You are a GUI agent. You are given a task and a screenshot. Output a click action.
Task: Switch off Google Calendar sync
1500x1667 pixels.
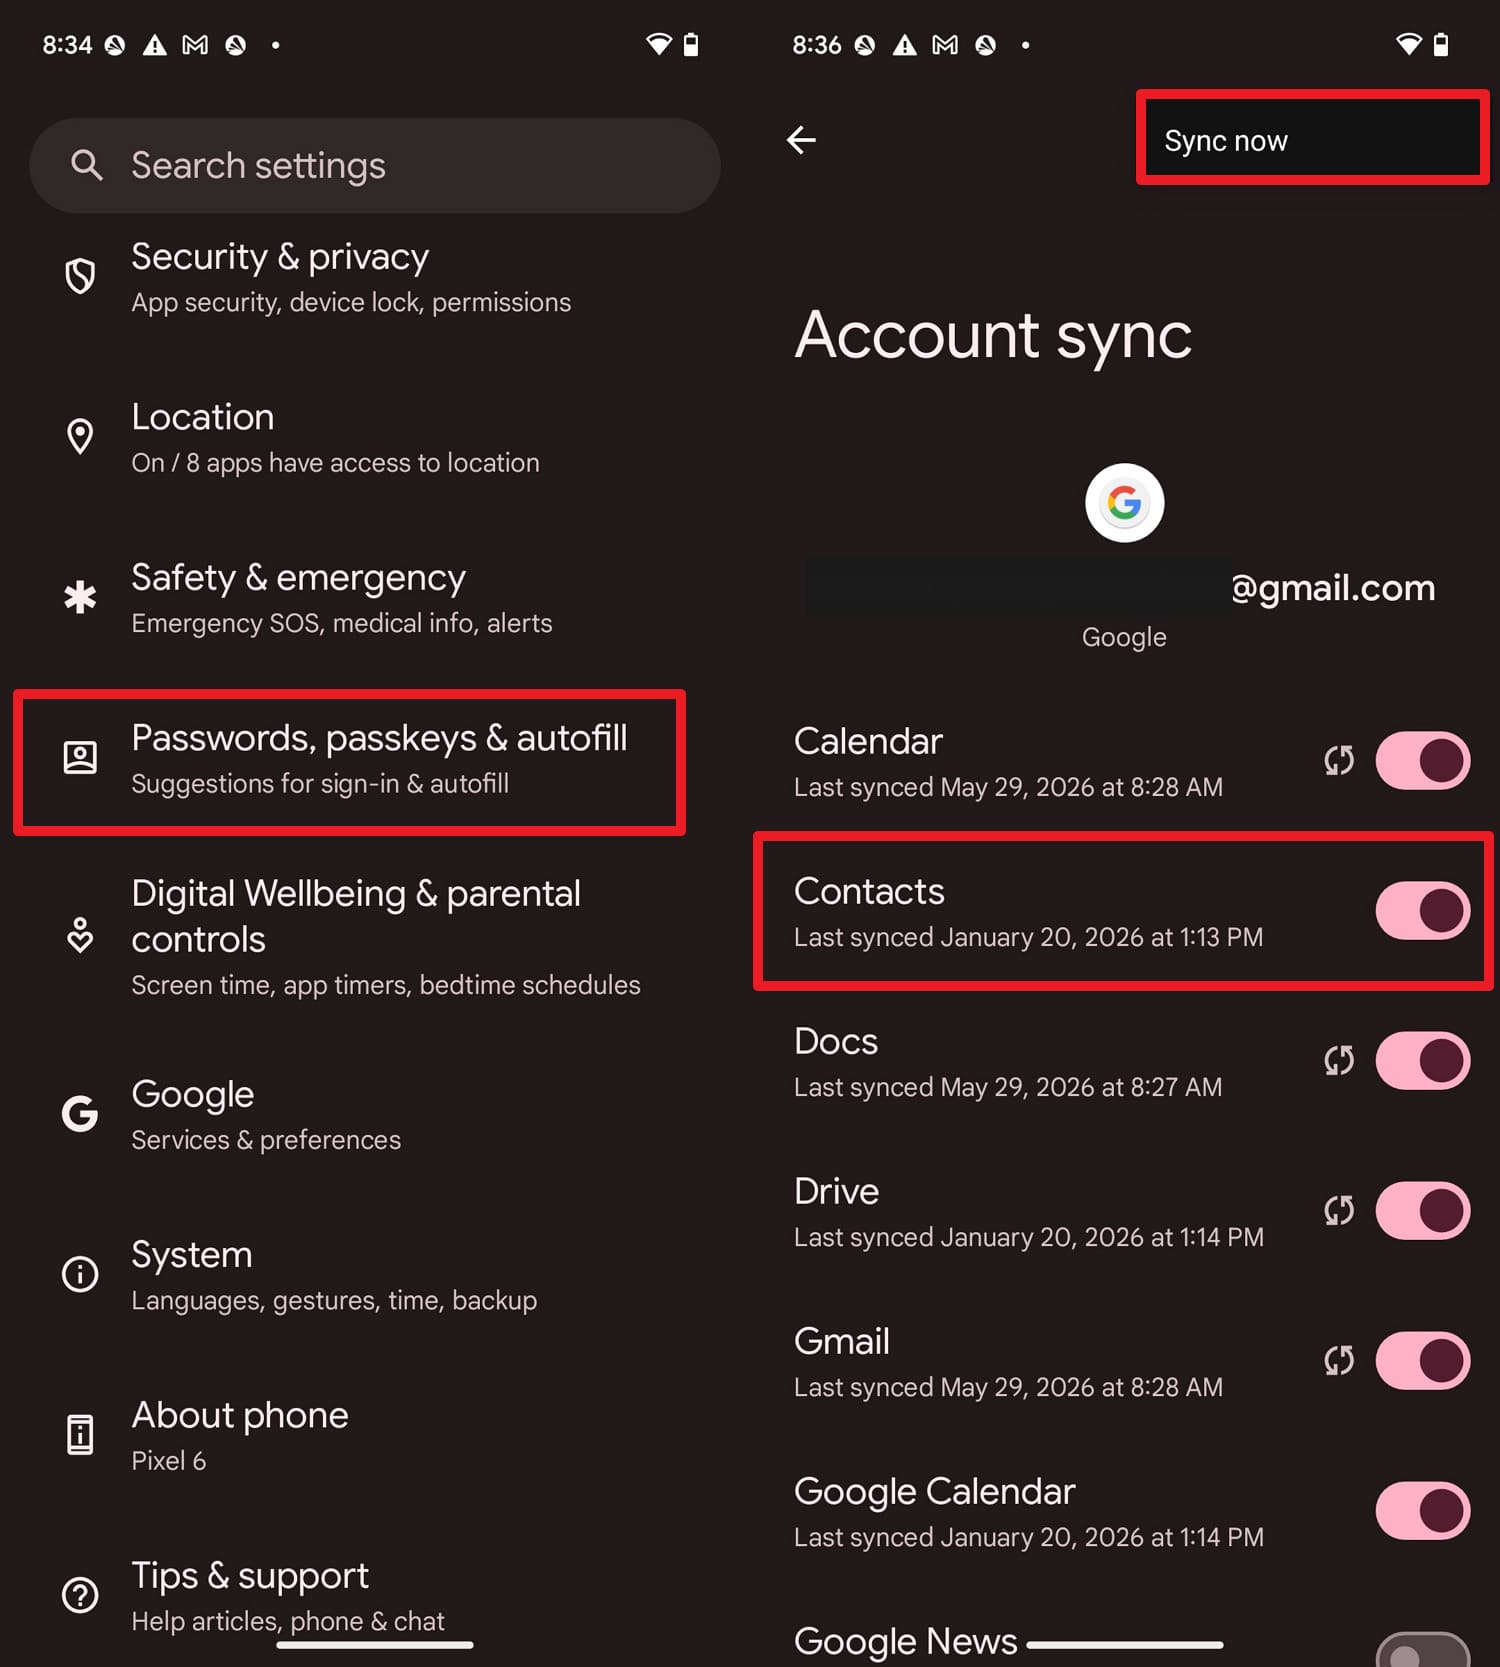pos(1422,1511)
